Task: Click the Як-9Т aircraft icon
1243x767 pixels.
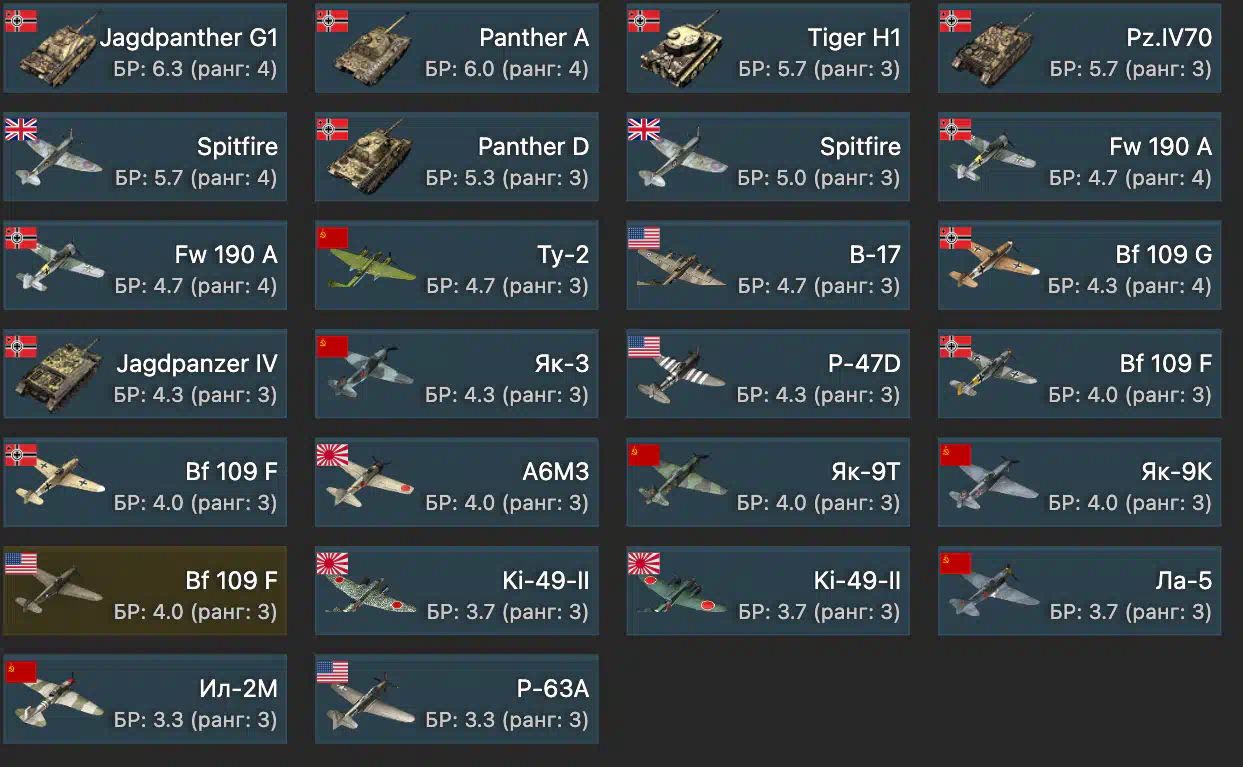Action: point(683,486)
